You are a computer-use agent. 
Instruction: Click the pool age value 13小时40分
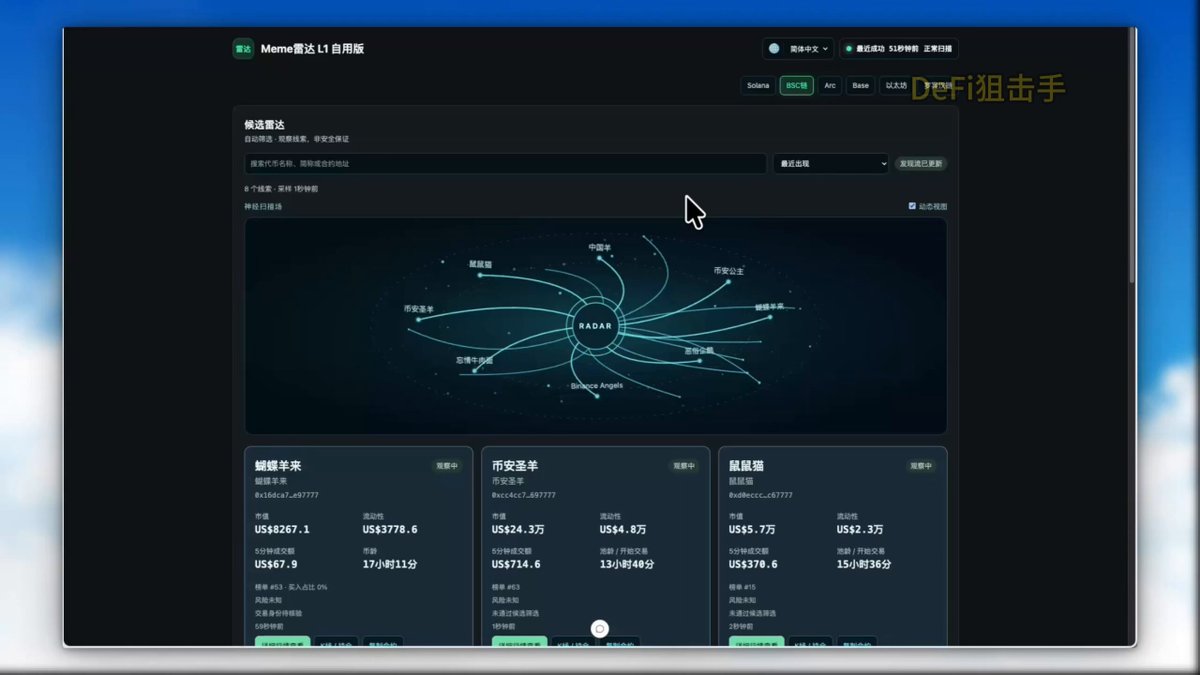[627, 564]
